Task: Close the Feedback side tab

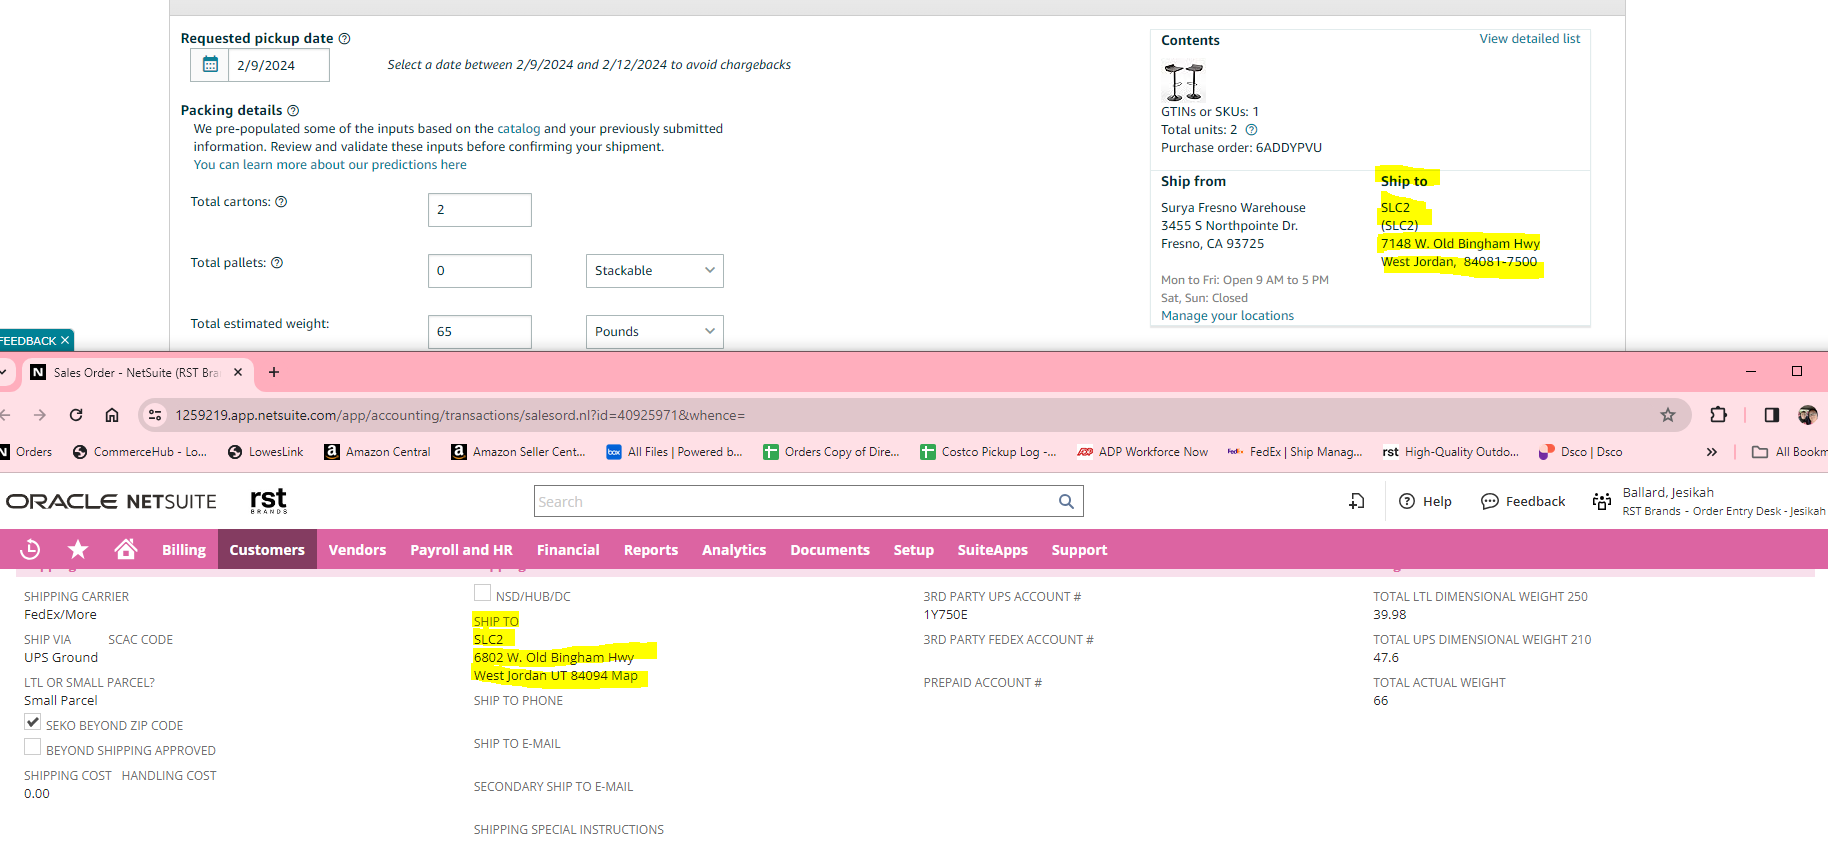Action: (65, 341)
